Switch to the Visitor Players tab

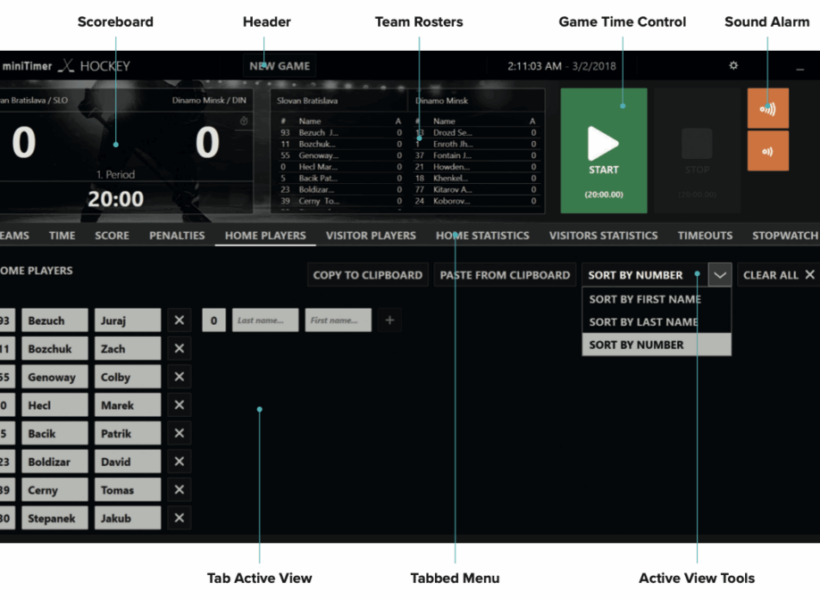pyautogui.click(x=370, y=236)
